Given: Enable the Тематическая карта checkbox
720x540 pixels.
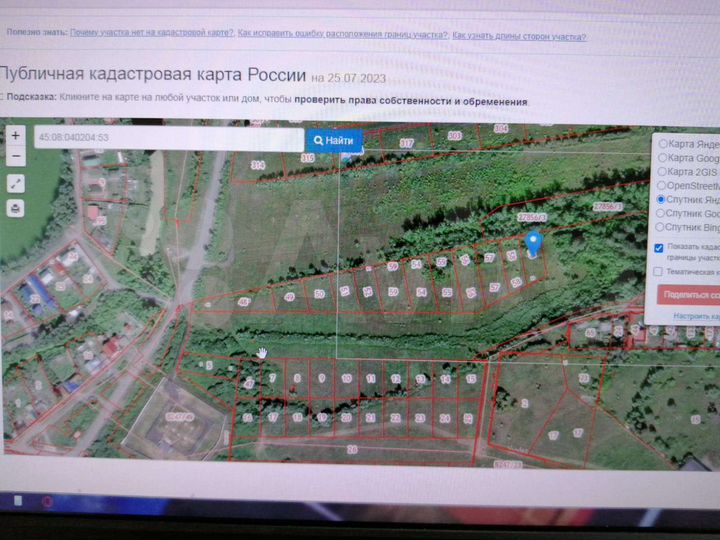Looking at the screenshot, I should 658,271.
